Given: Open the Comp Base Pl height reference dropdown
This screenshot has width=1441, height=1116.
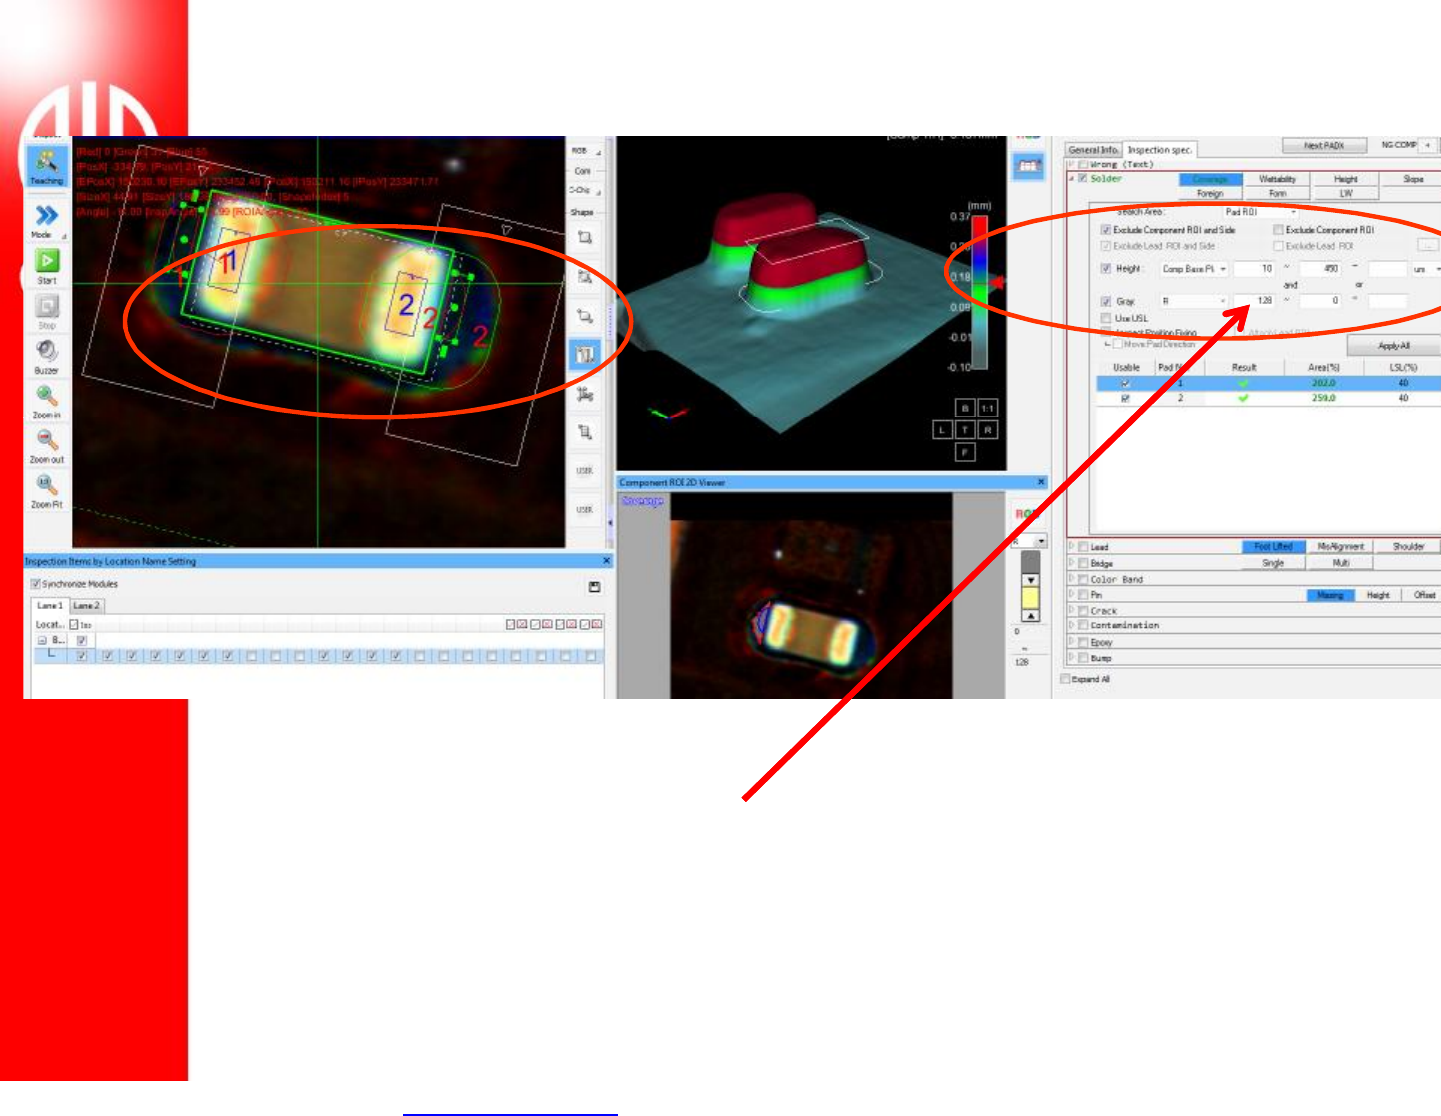Looking at the screenshot, I should click(x=1194, y=269).
